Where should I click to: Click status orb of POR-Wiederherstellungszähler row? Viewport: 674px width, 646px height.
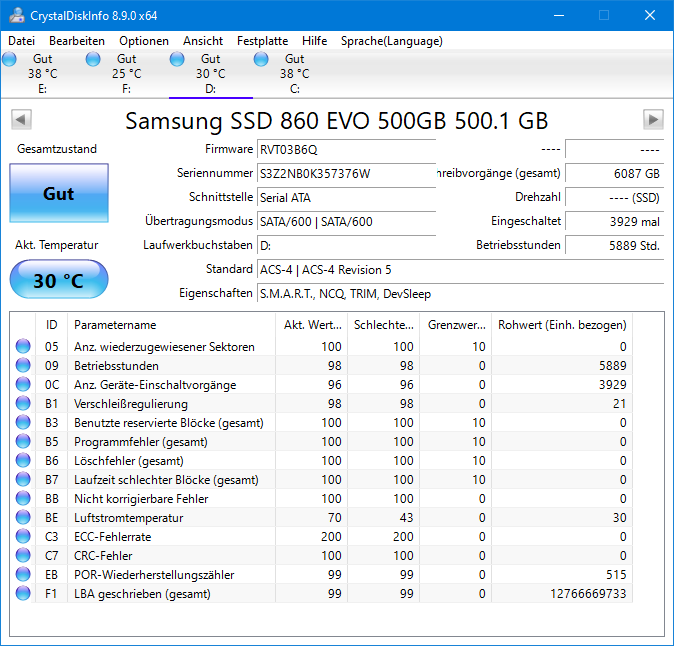pyautogui.click(x=23, y=574)
